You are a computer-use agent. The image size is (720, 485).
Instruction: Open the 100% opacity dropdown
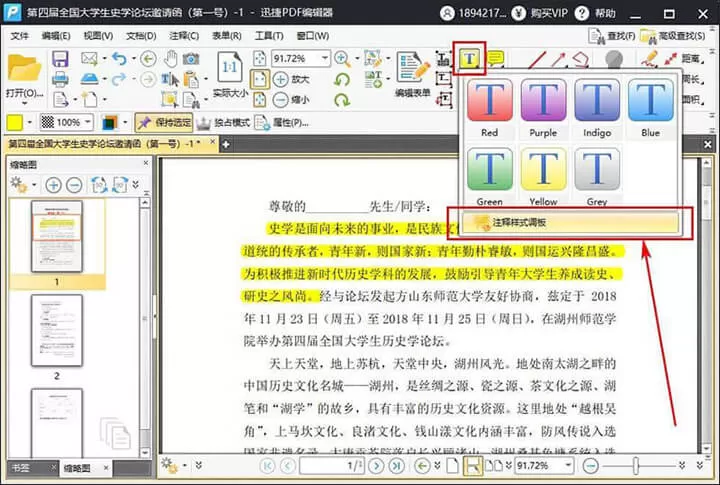(x=87, y=122)
